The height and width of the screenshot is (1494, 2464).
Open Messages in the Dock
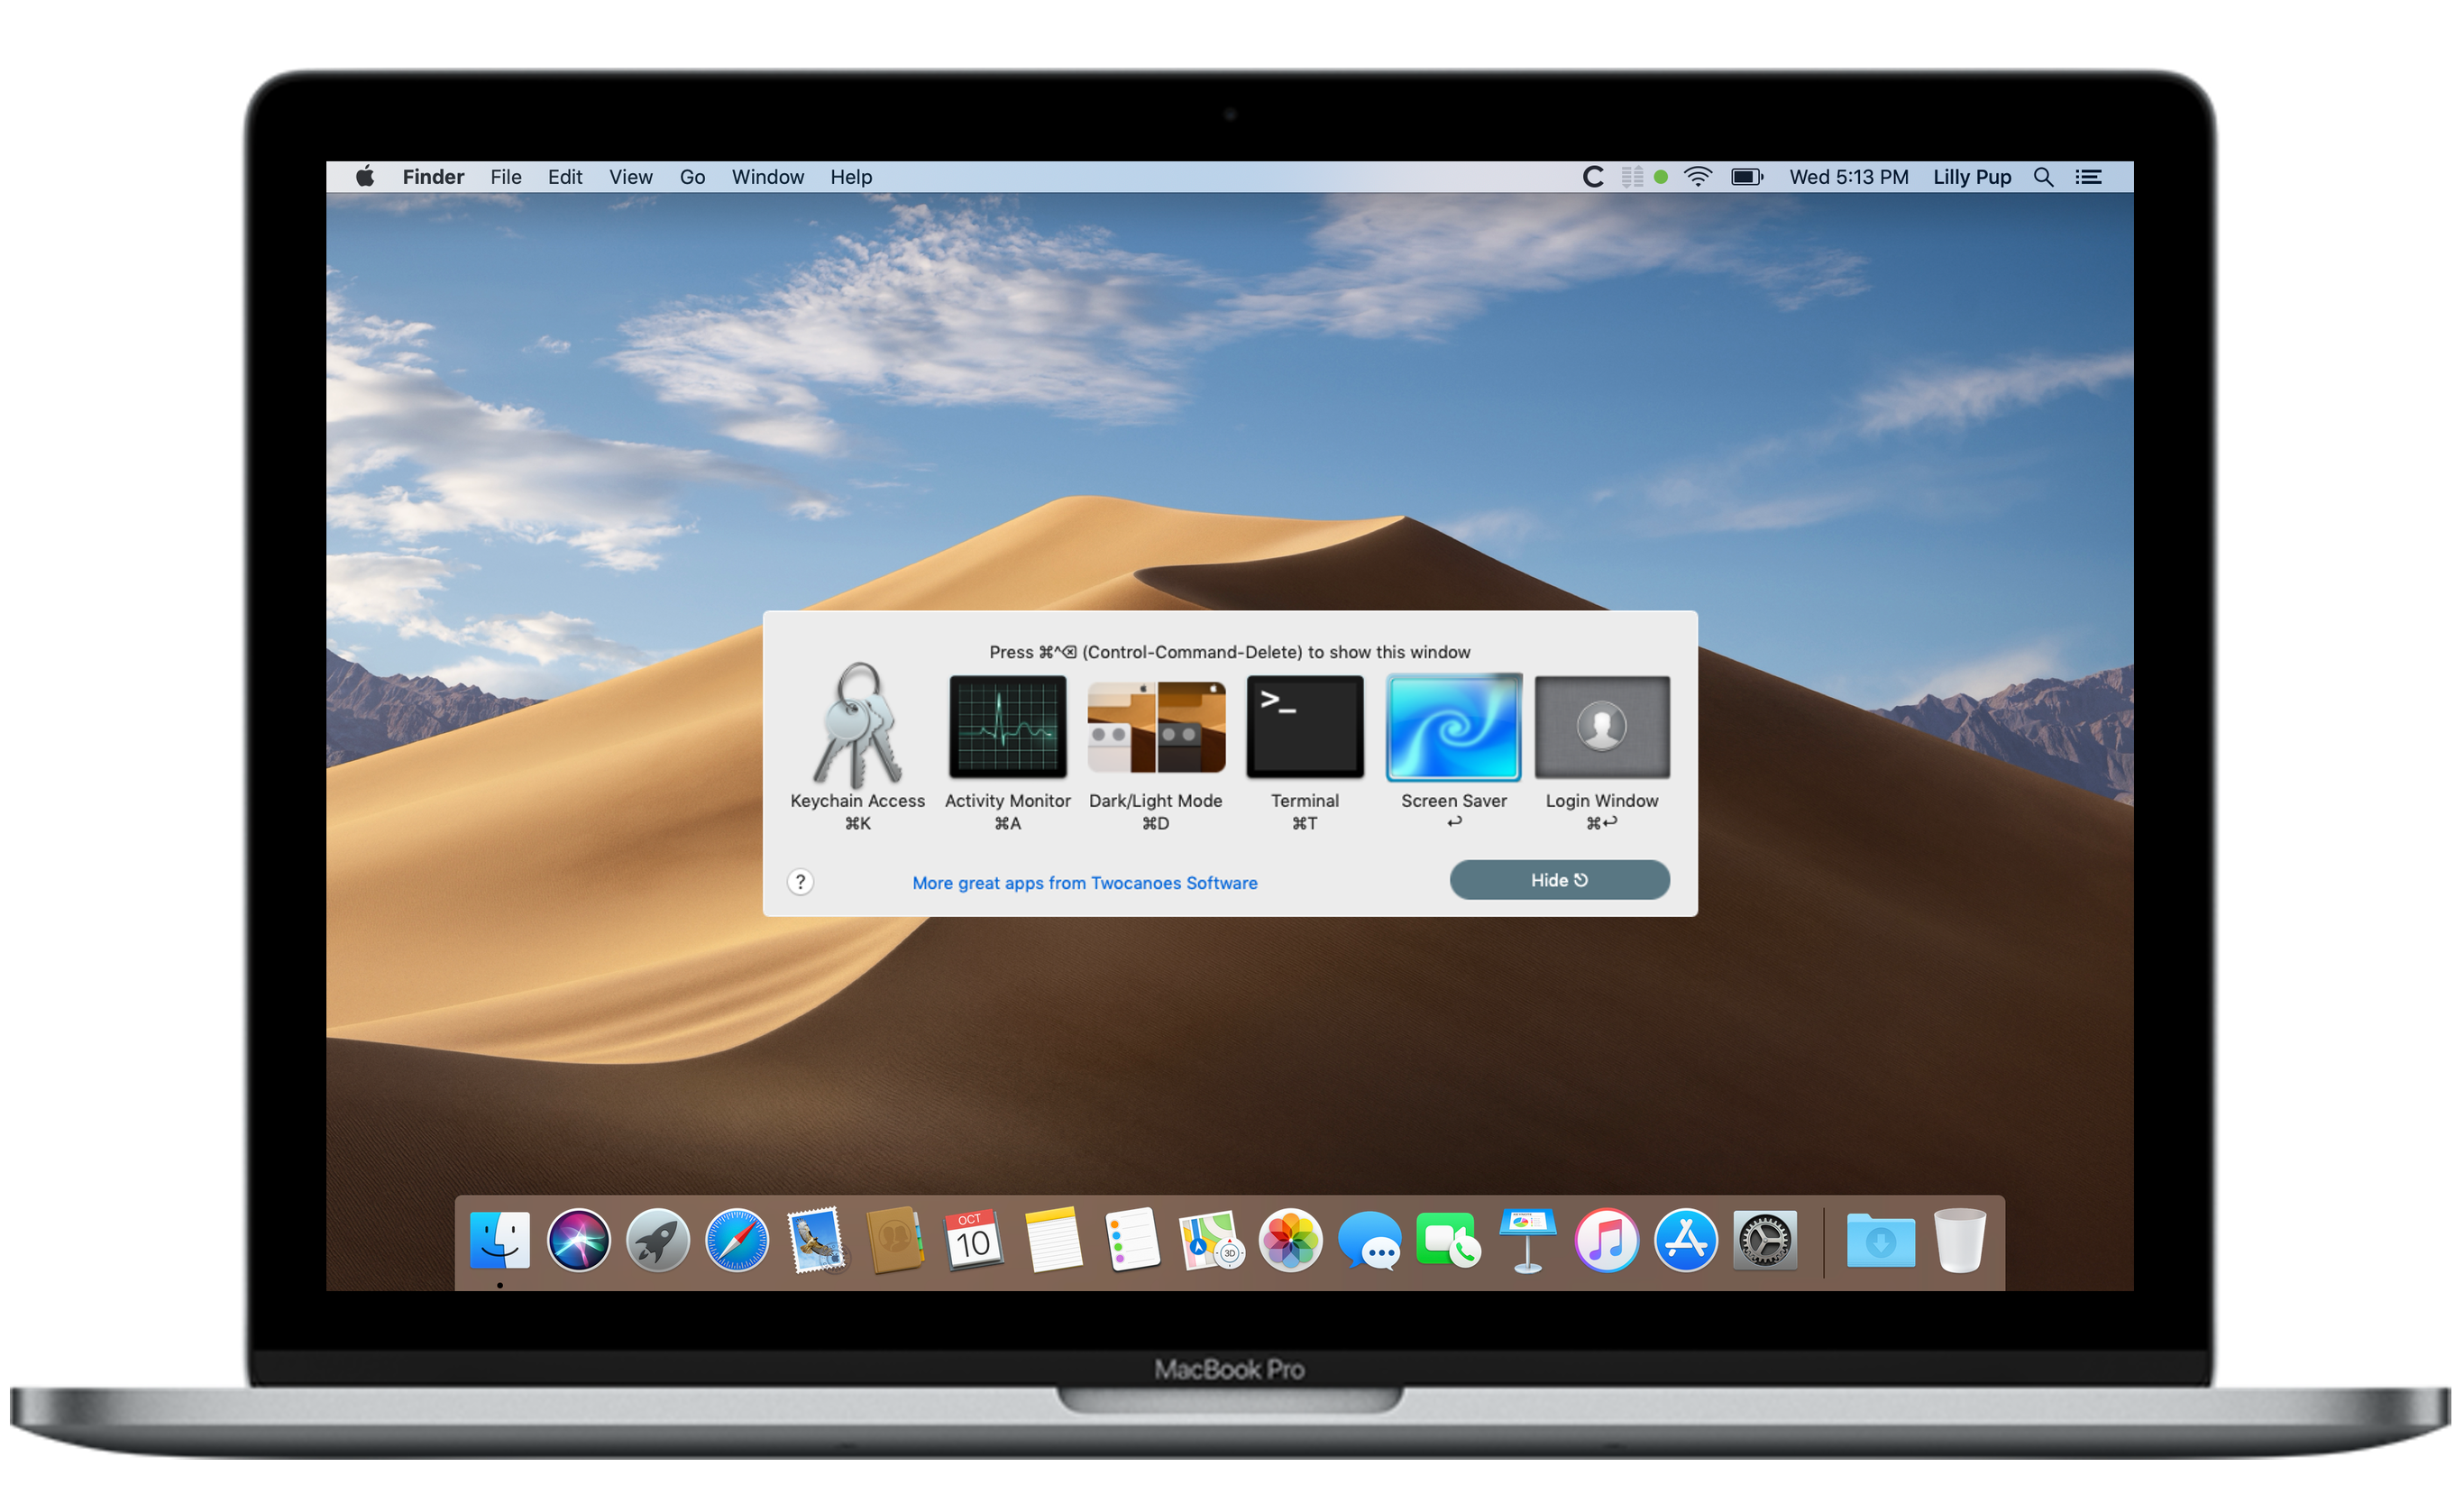coord(1369,1241)
